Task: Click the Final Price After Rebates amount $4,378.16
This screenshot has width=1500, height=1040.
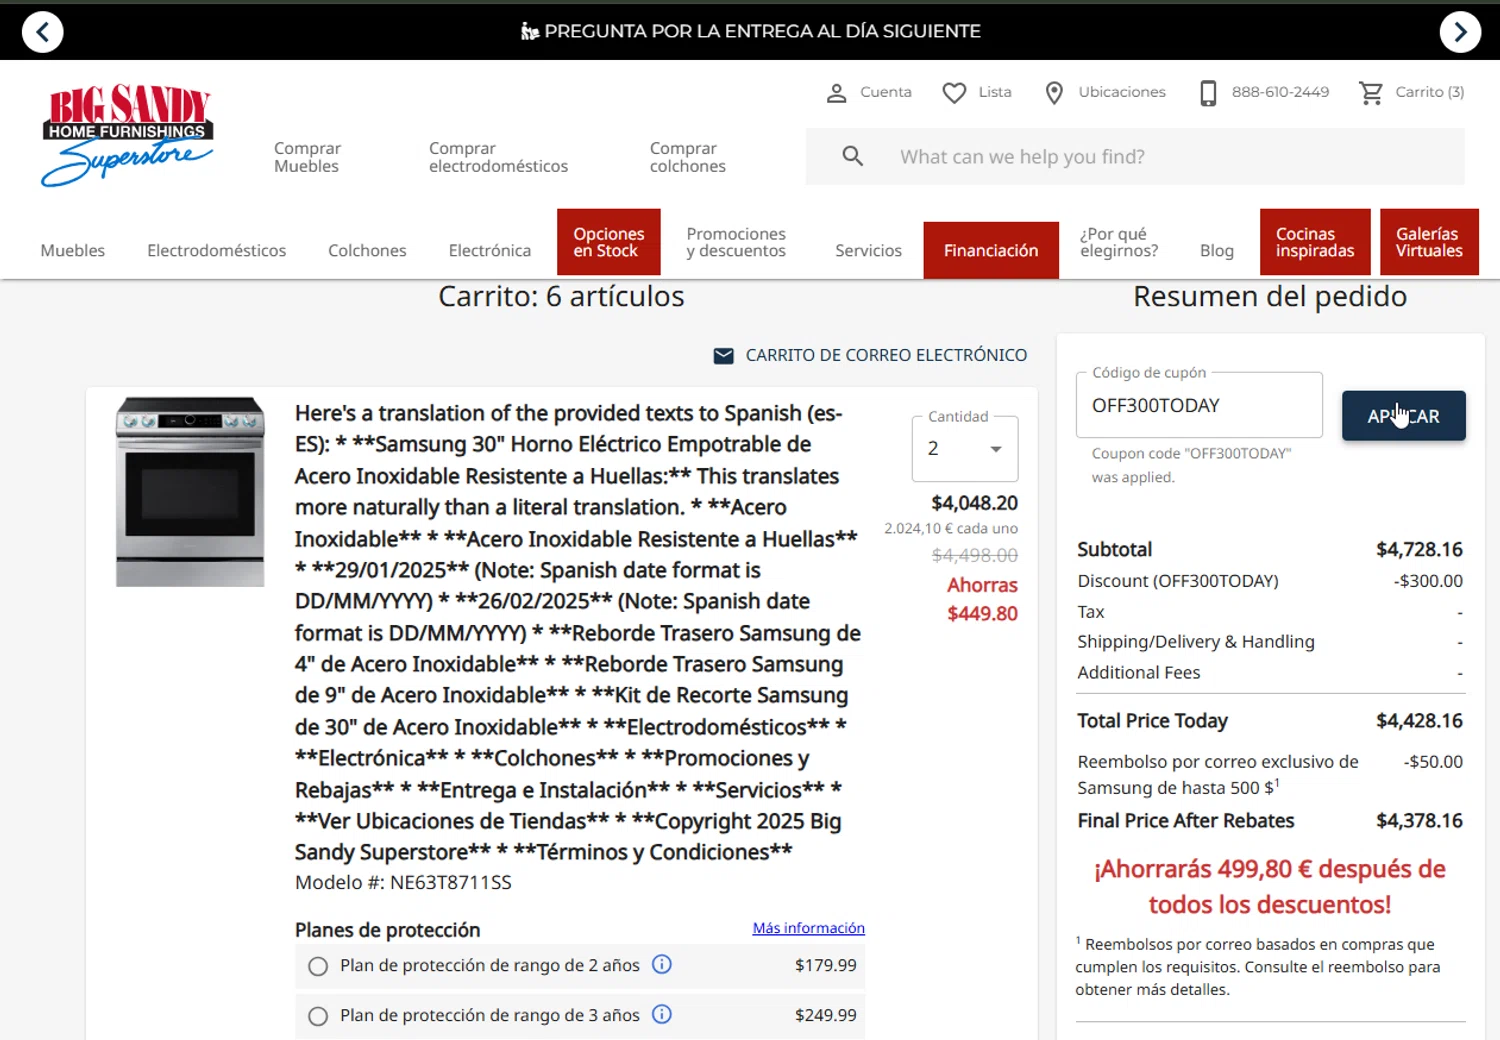Action: [x=1419, y=821]
